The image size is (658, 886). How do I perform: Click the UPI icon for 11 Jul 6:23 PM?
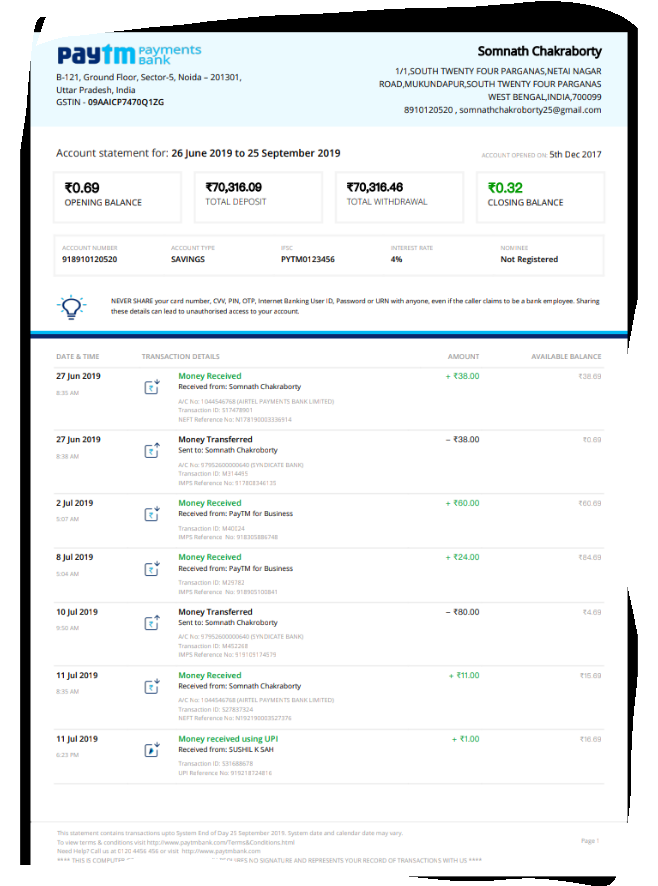(x=151, y=749)
